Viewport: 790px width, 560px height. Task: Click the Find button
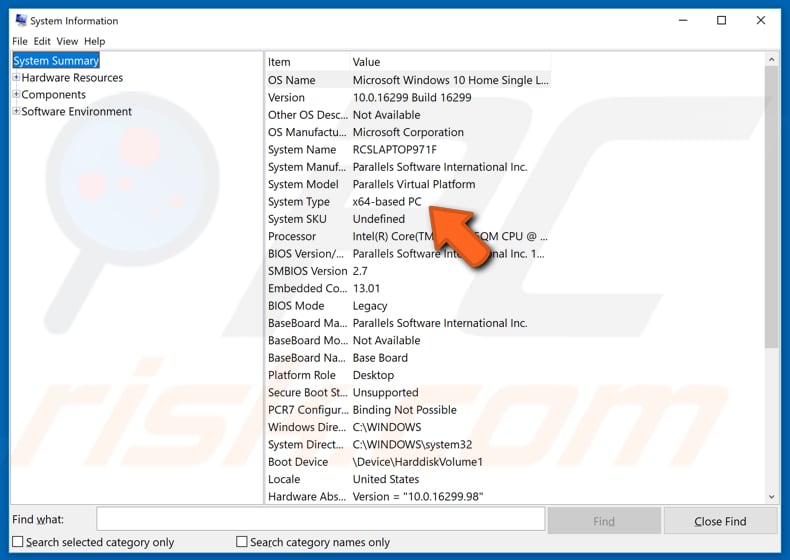pos(604,521)
